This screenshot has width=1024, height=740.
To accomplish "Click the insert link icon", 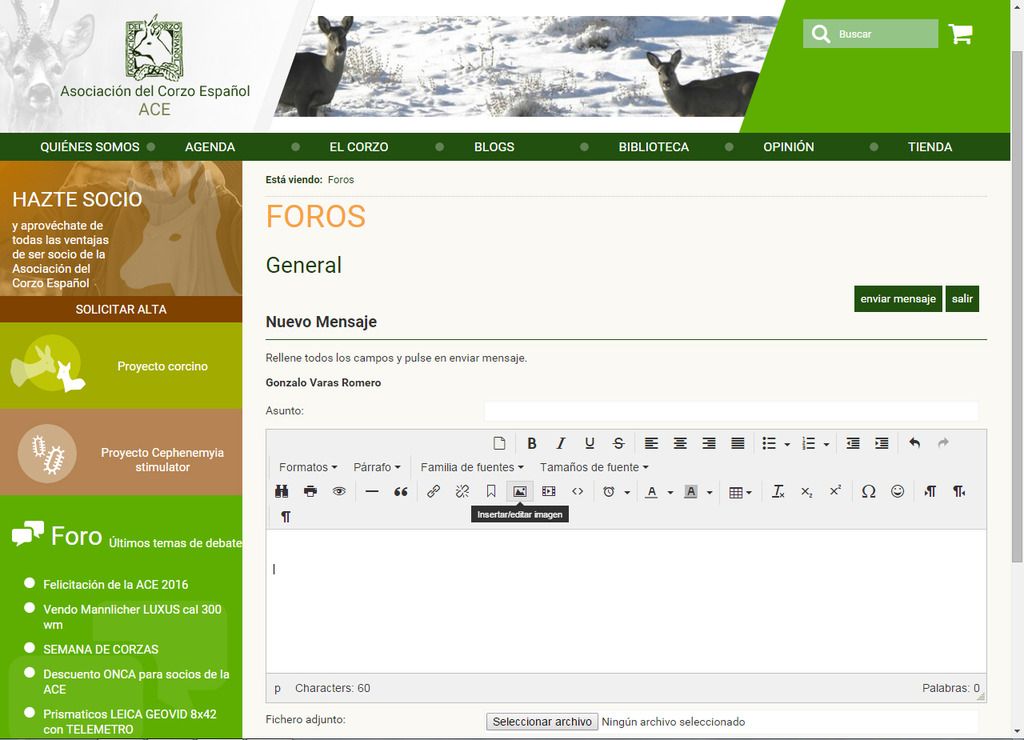I will point(433,491).
